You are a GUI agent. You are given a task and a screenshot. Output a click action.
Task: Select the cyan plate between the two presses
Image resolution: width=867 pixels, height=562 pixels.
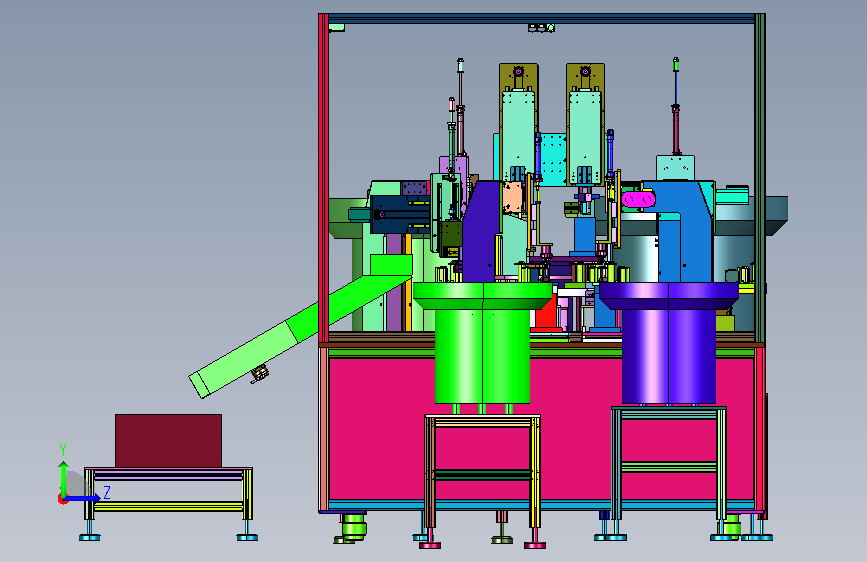pos(553,159)
